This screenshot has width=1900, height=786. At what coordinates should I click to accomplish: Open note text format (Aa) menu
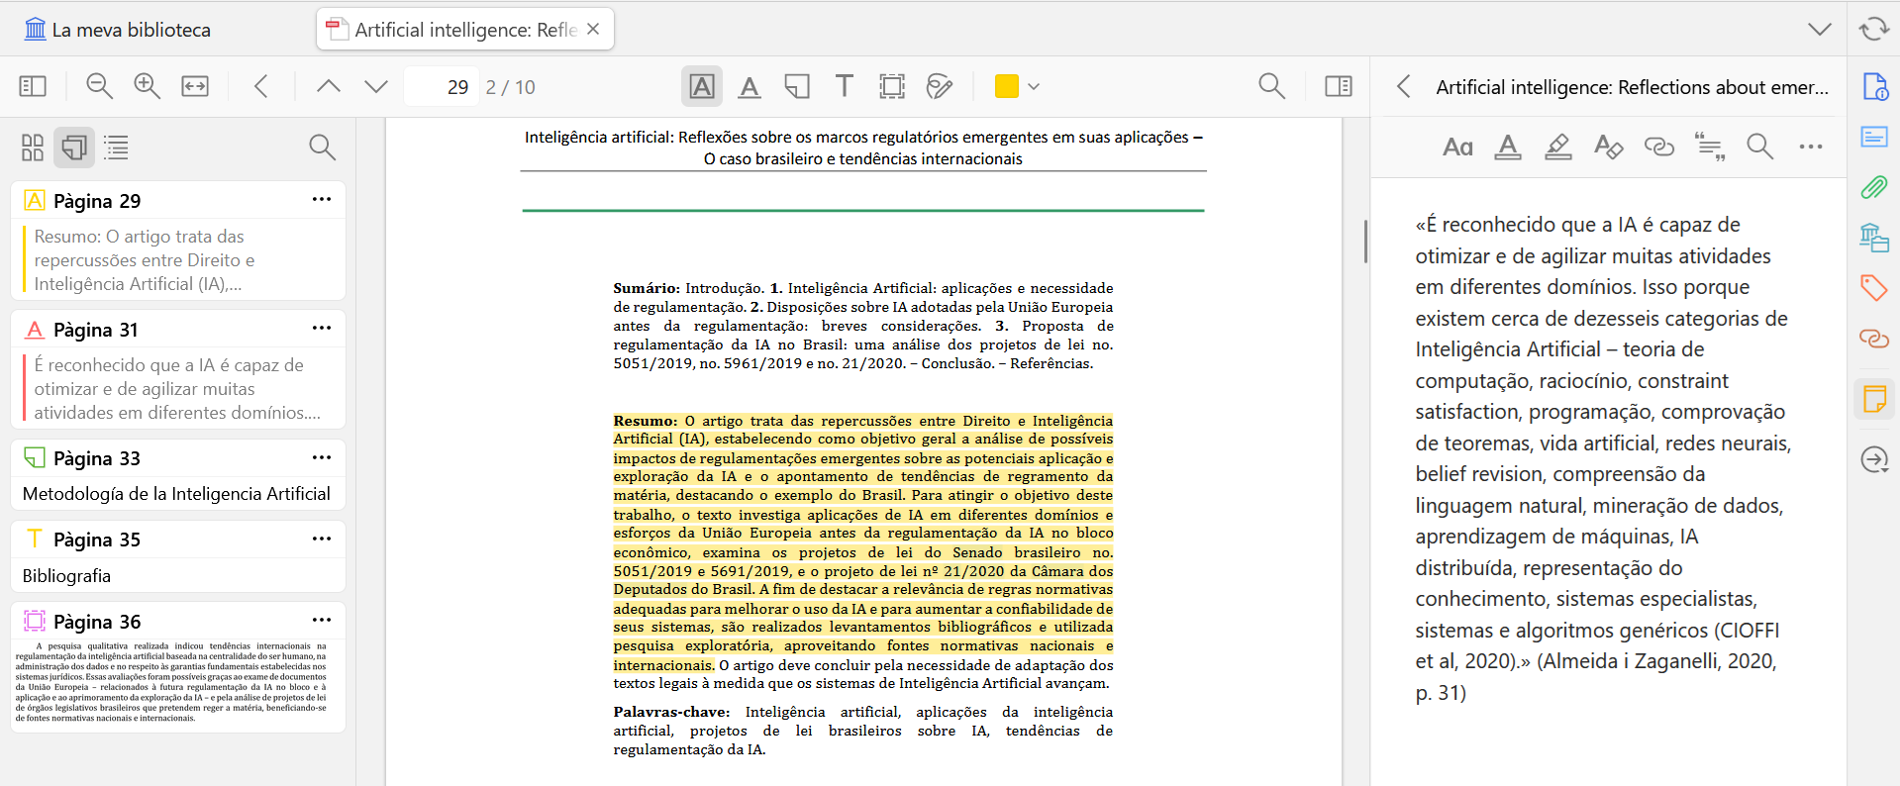coord(1457,147)
